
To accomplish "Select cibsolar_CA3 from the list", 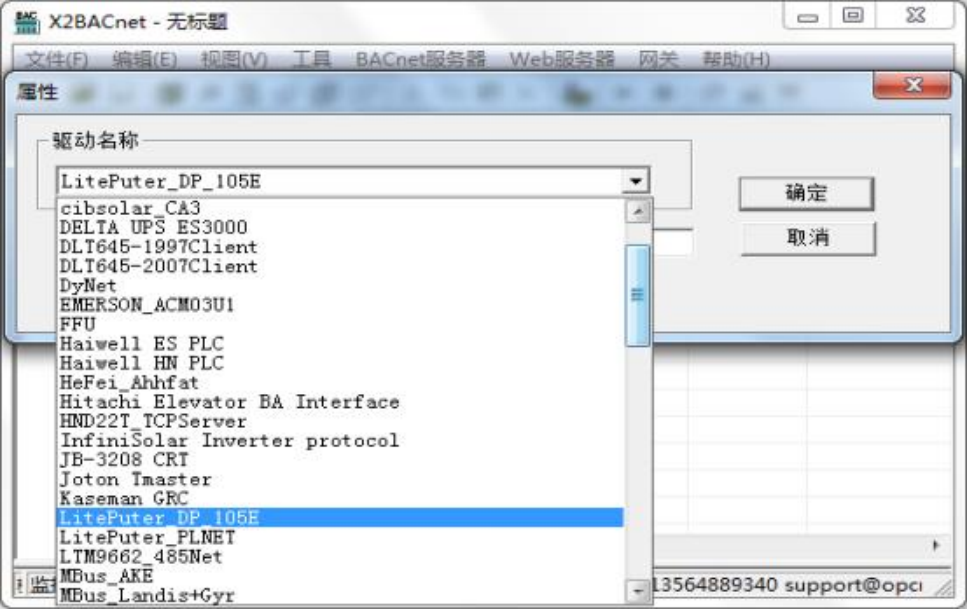I will (340, 208).
